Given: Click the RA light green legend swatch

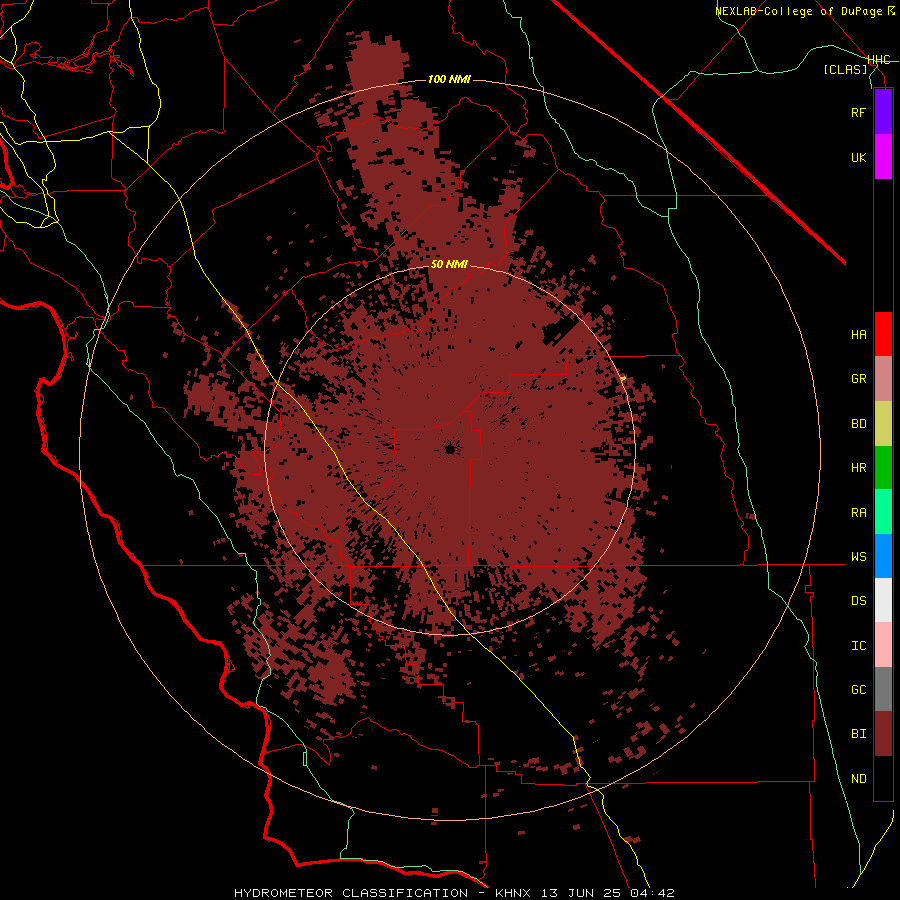Looking at the screenshot, I should coord(883,512).
